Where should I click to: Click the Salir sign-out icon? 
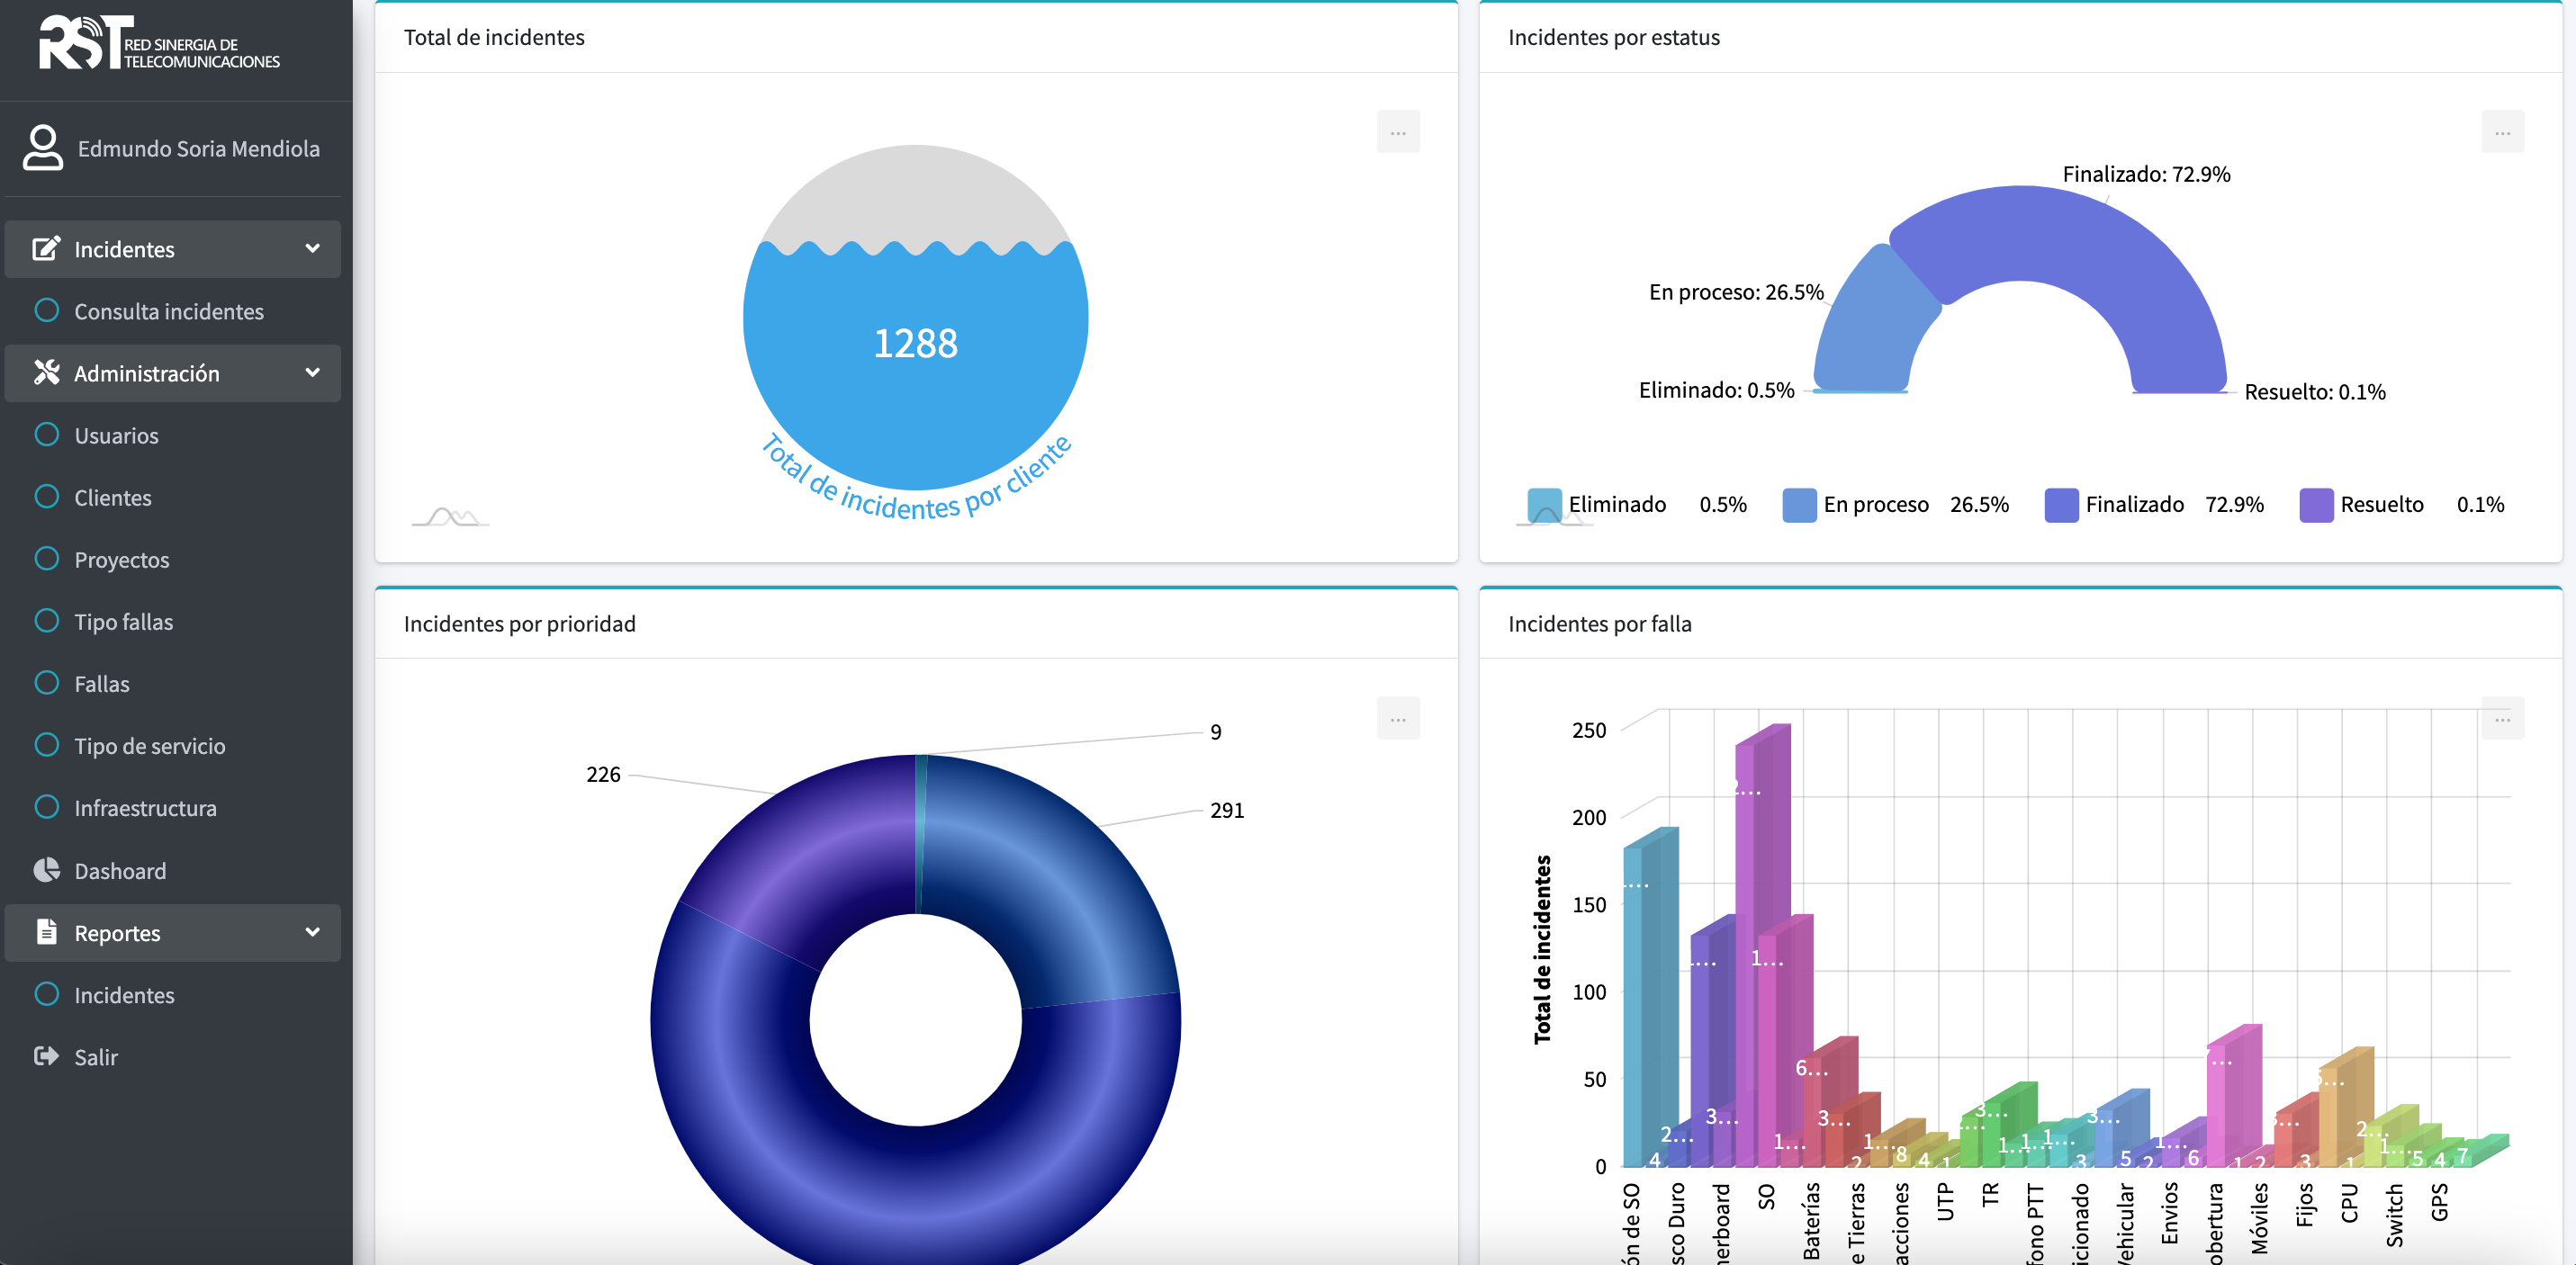(x=46, y=1056)
